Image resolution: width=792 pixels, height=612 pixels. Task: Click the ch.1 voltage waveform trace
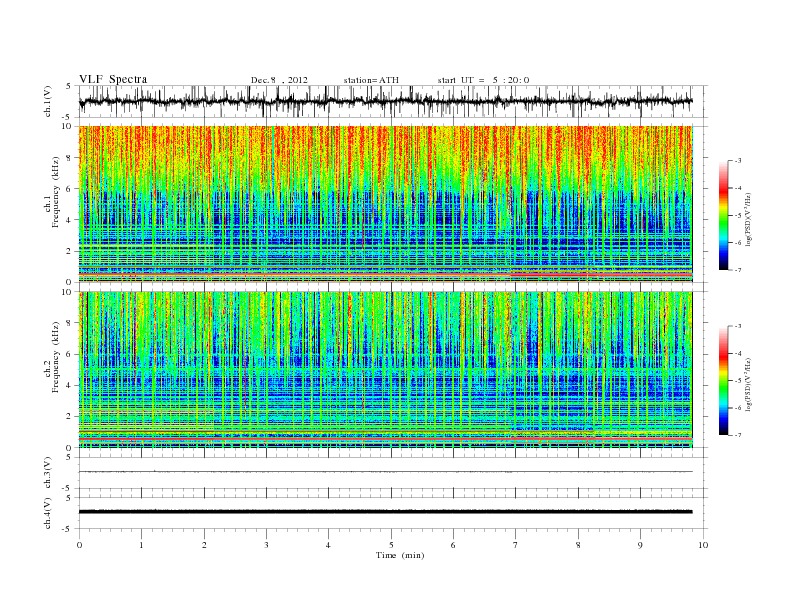point(386,101)
